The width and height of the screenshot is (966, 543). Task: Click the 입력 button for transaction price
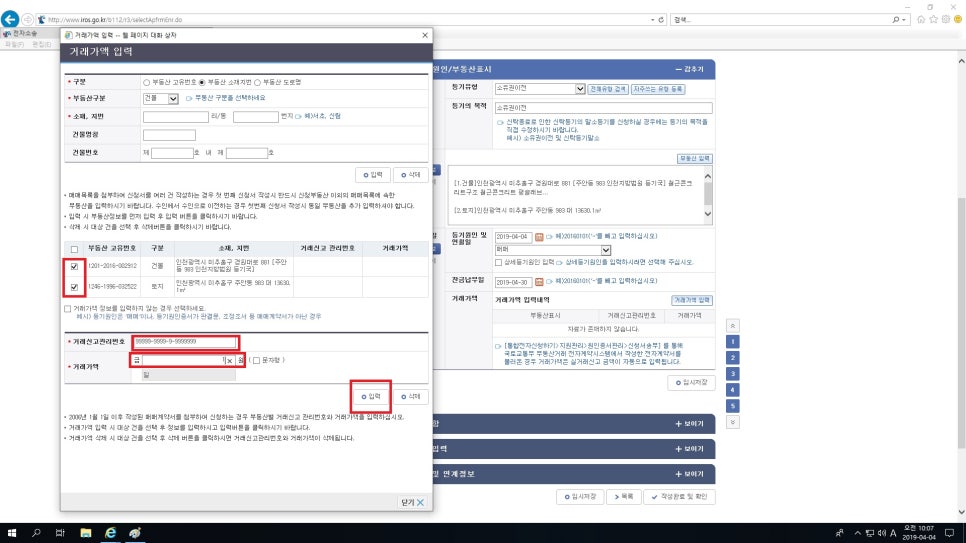pyautogui.click(x=371, y=396)
